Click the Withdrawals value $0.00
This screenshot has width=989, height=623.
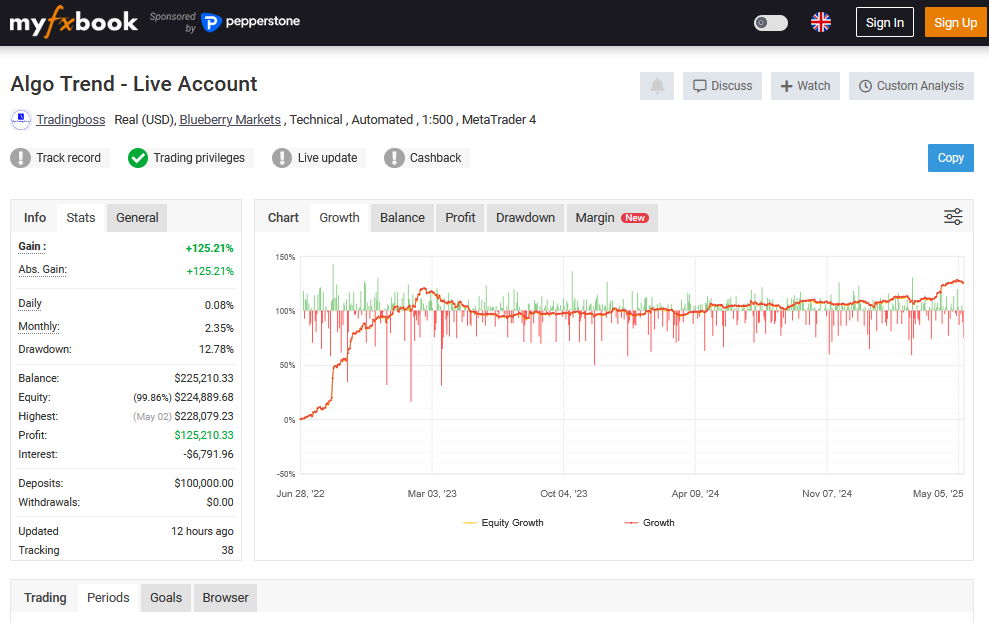(219, 503)
